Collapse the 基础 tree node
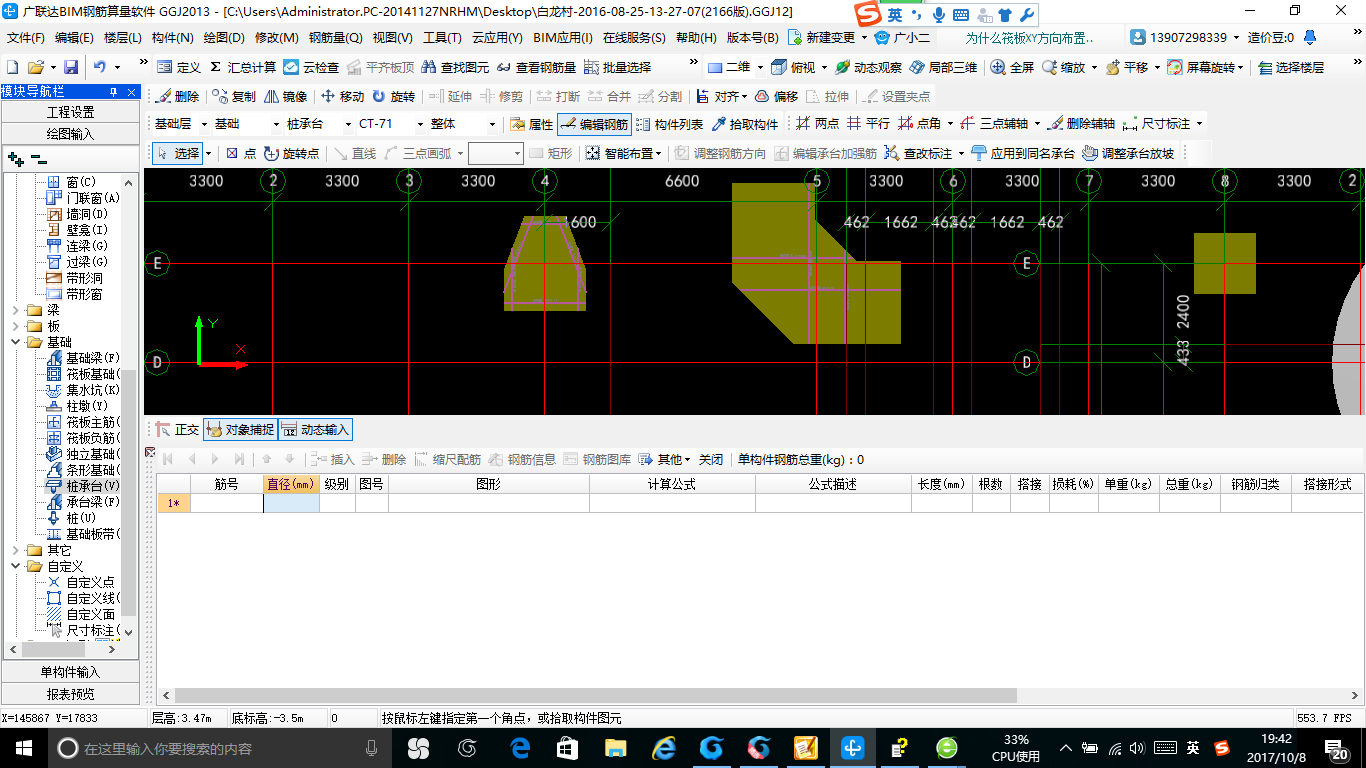The height and width of the screenshot is (768, 1366). (15, 342)
